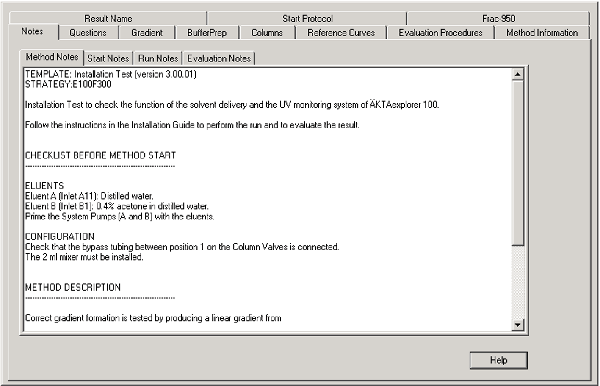Open the Result Name tab

click(108, 18)
